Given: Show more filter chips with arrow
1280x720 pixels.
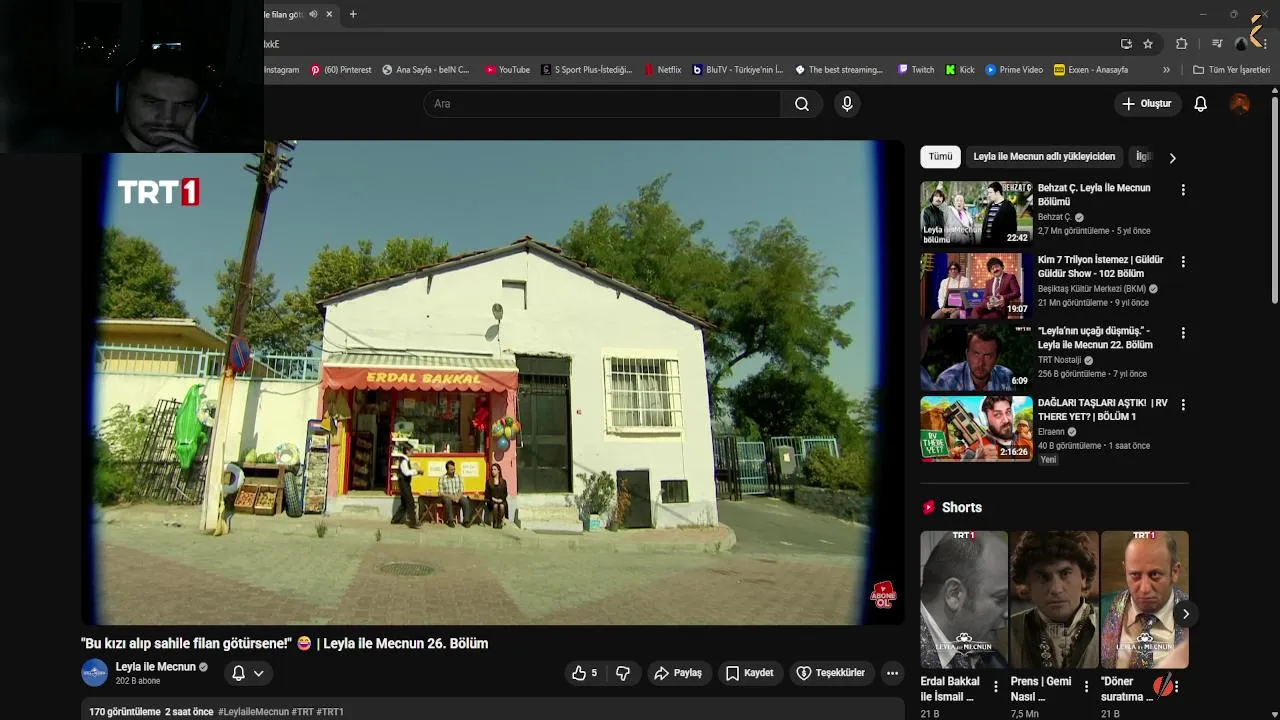Looking at the screenshot, I should click(x=1173, y=158).
